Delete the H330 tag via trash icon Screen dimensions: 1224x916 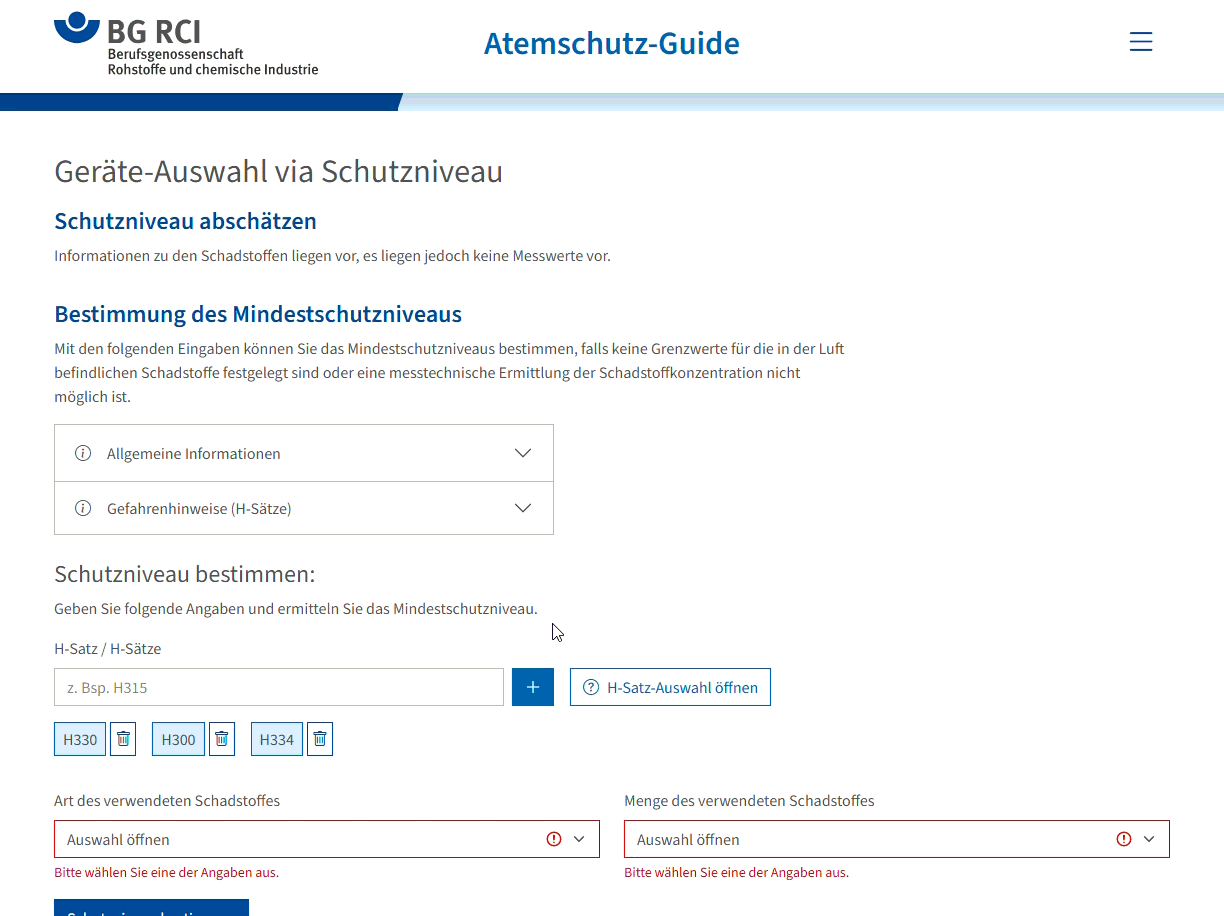[x=123, y=739]
